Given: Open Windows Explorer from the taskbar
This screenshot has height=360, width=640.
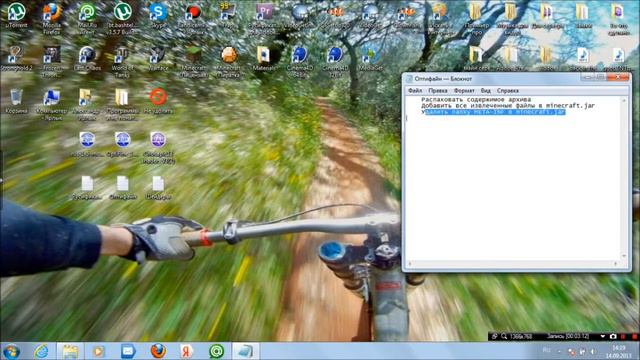Looking at the screenshot, I should [x=70, y=351].
